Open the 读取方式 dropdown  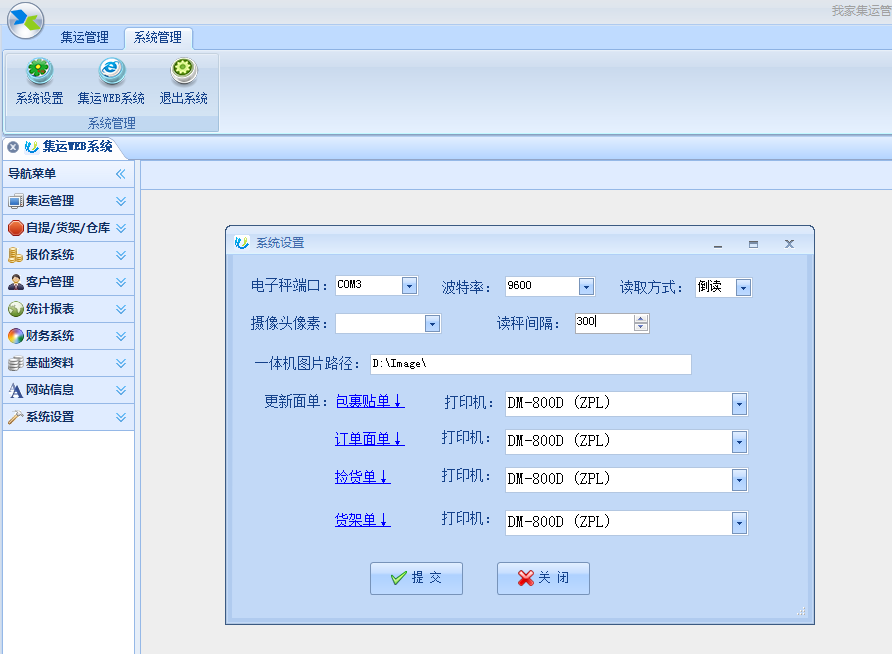point(743,288)
